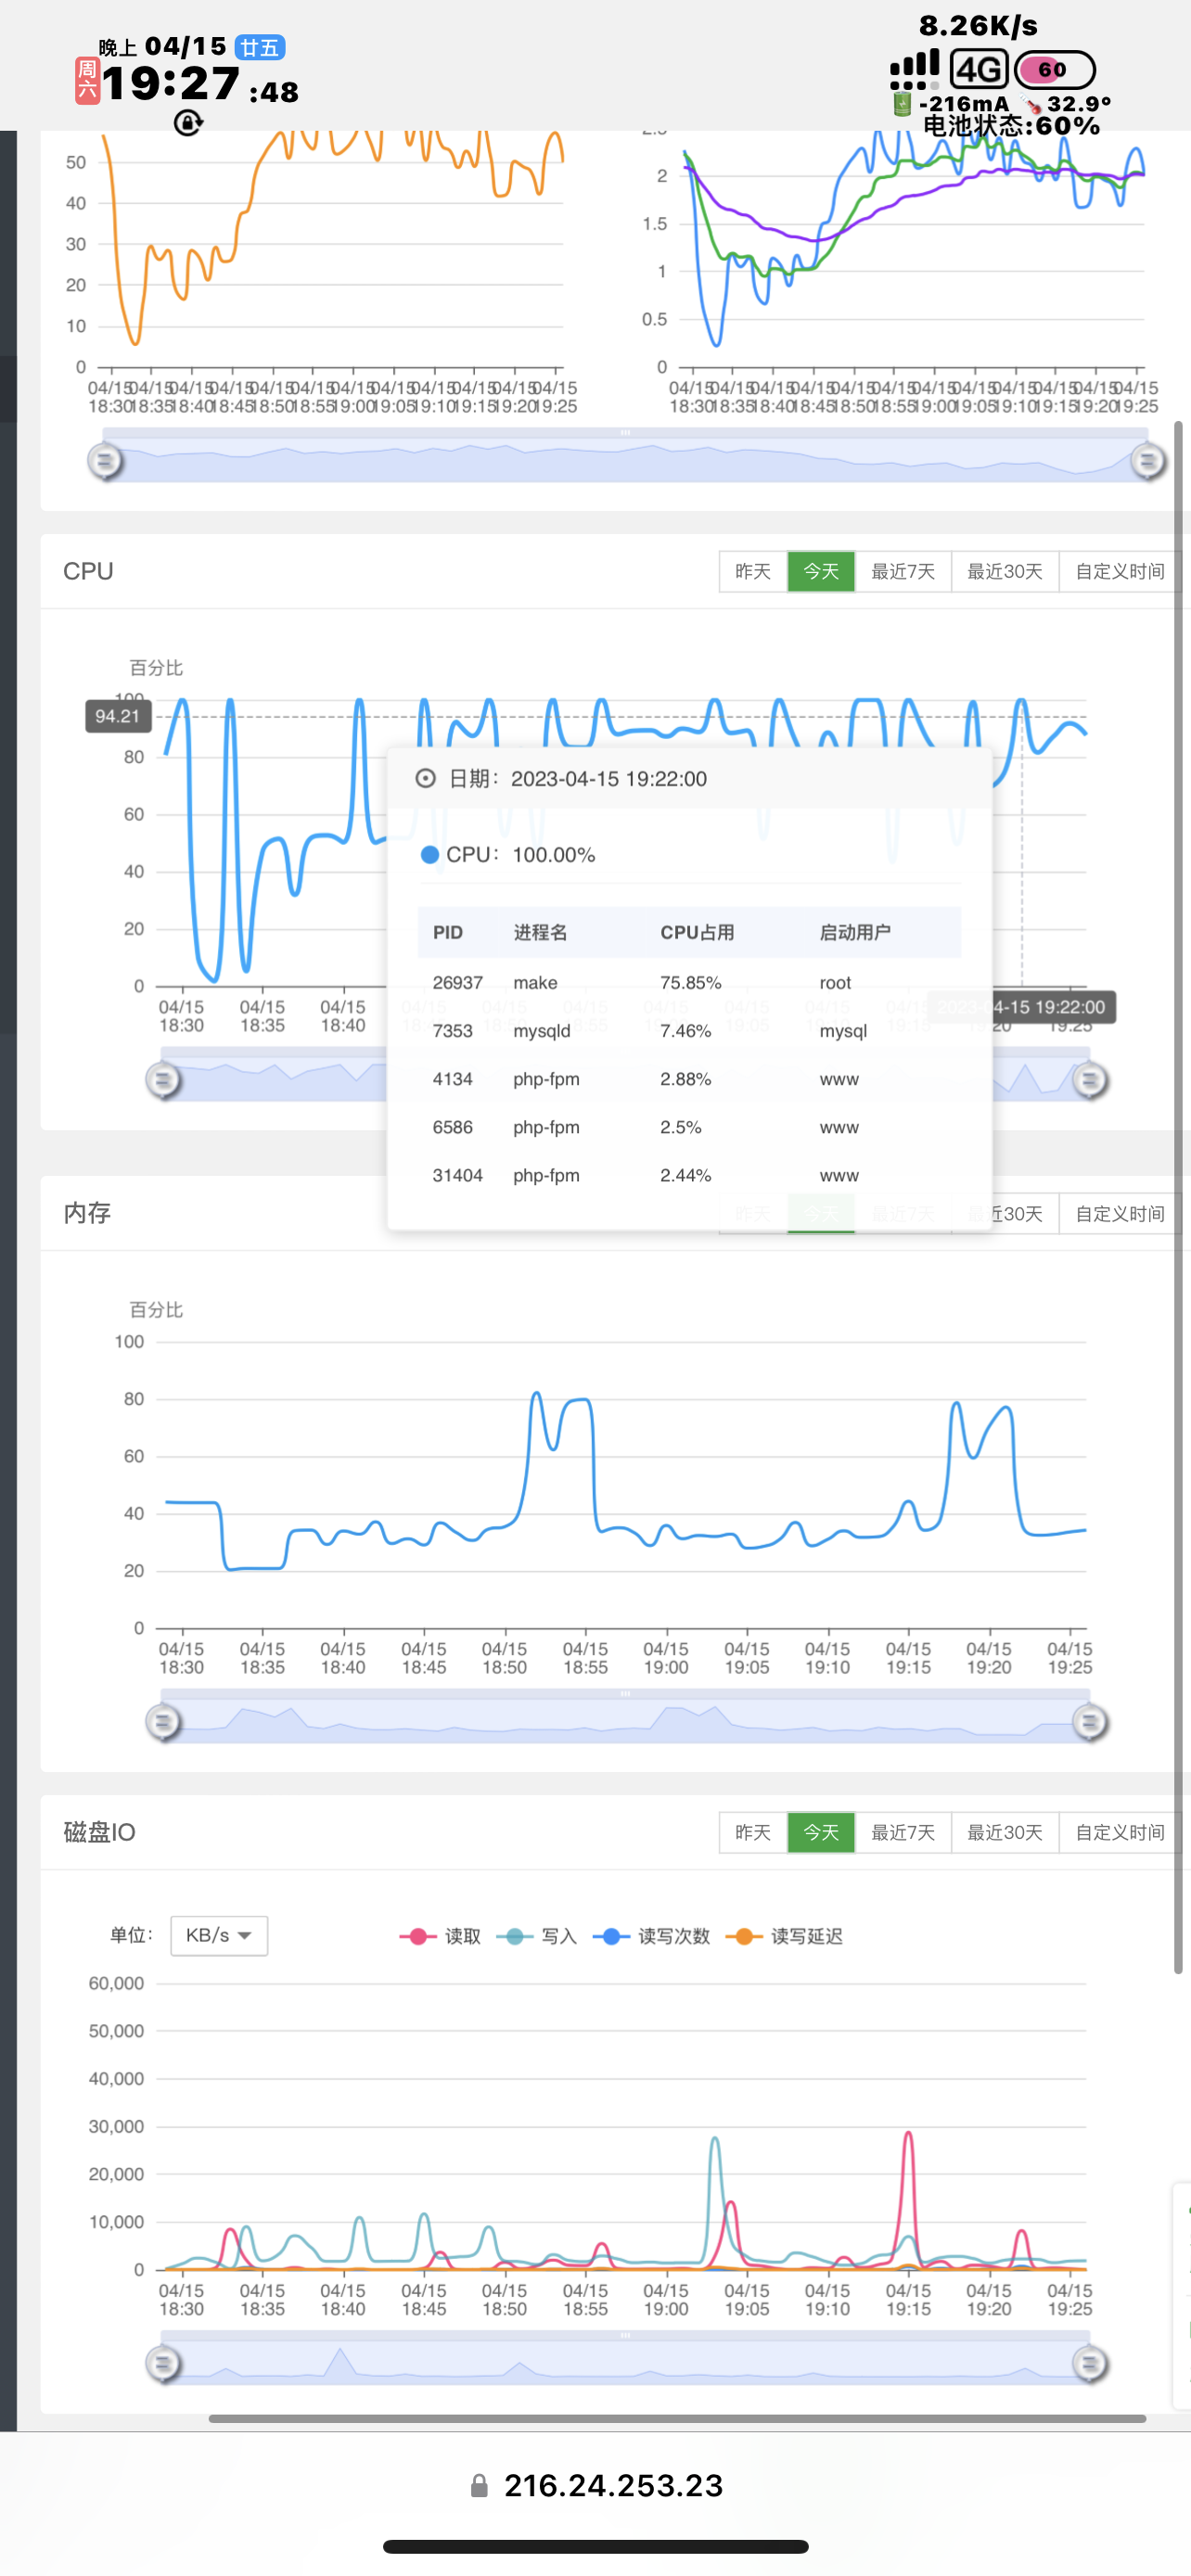Open 自定义时间 for the 内存 chart
Screen dimensions: 1191x2576
[x=1120, y=1213]
